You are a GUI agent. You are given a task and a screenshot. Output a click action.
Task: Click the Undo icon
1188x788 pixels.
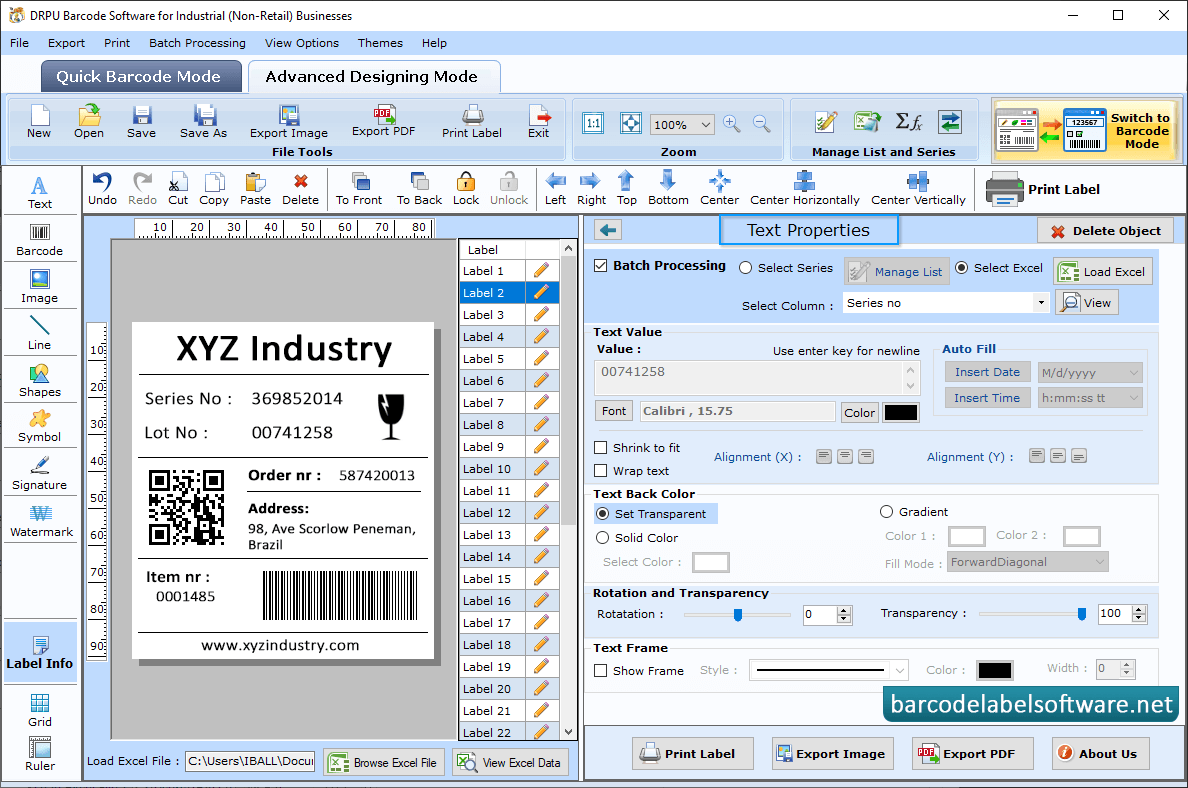pos(102,189)
